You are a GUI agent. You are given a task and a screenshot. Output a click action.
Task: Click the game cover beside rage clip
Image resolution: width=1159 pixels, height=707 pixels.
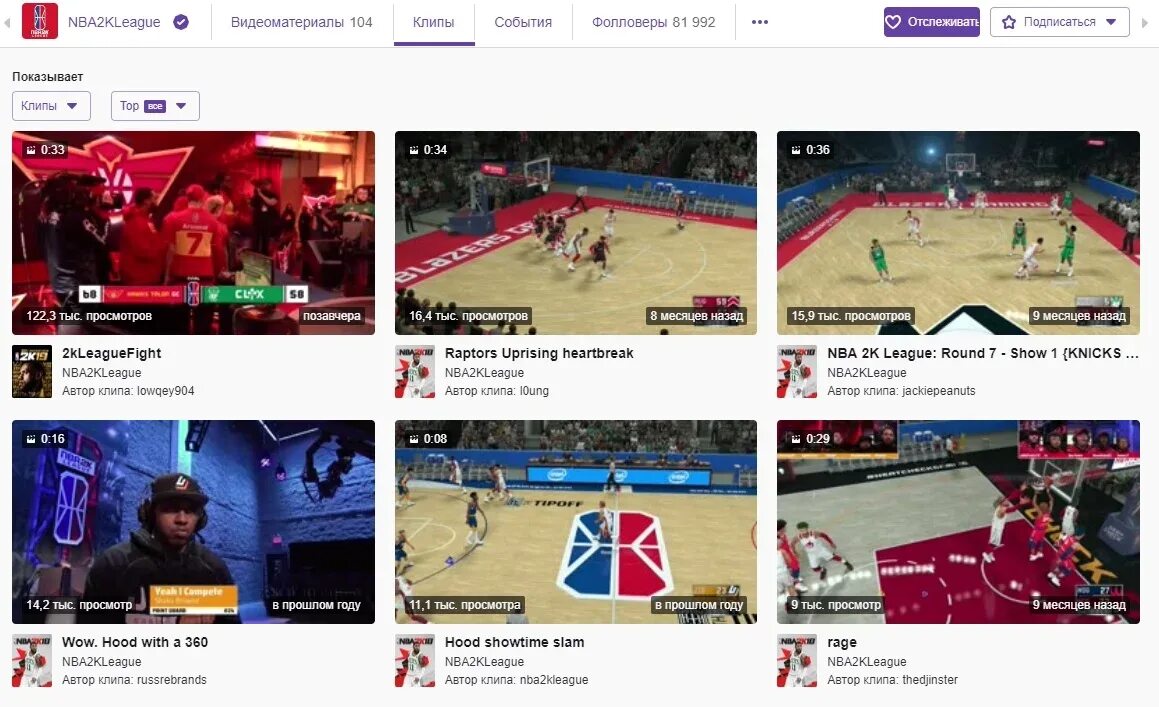tap(797, 660)
